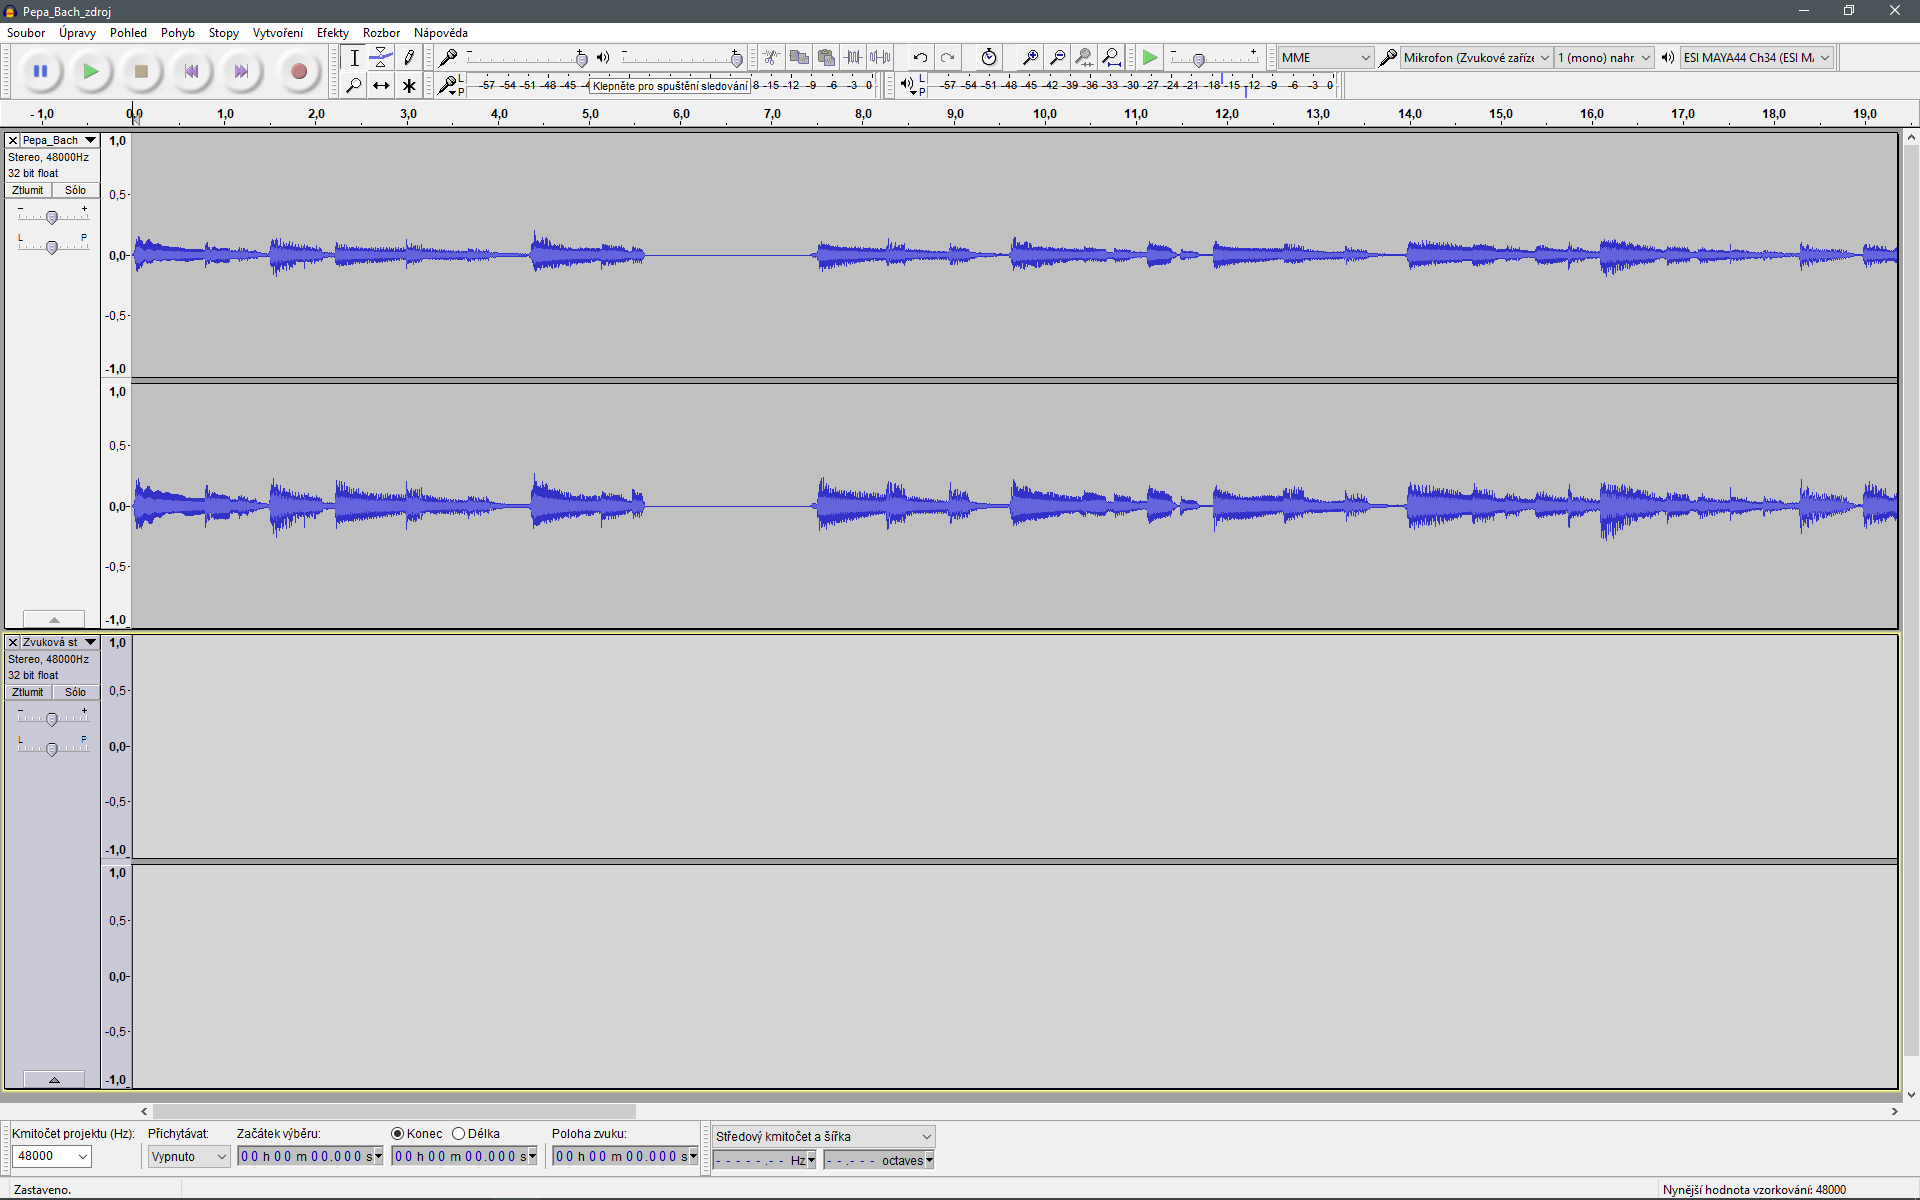The image size is (1920, 1200).
Task: Mute the Pepa_Bach track with Ztlumit
Action: 28,190
